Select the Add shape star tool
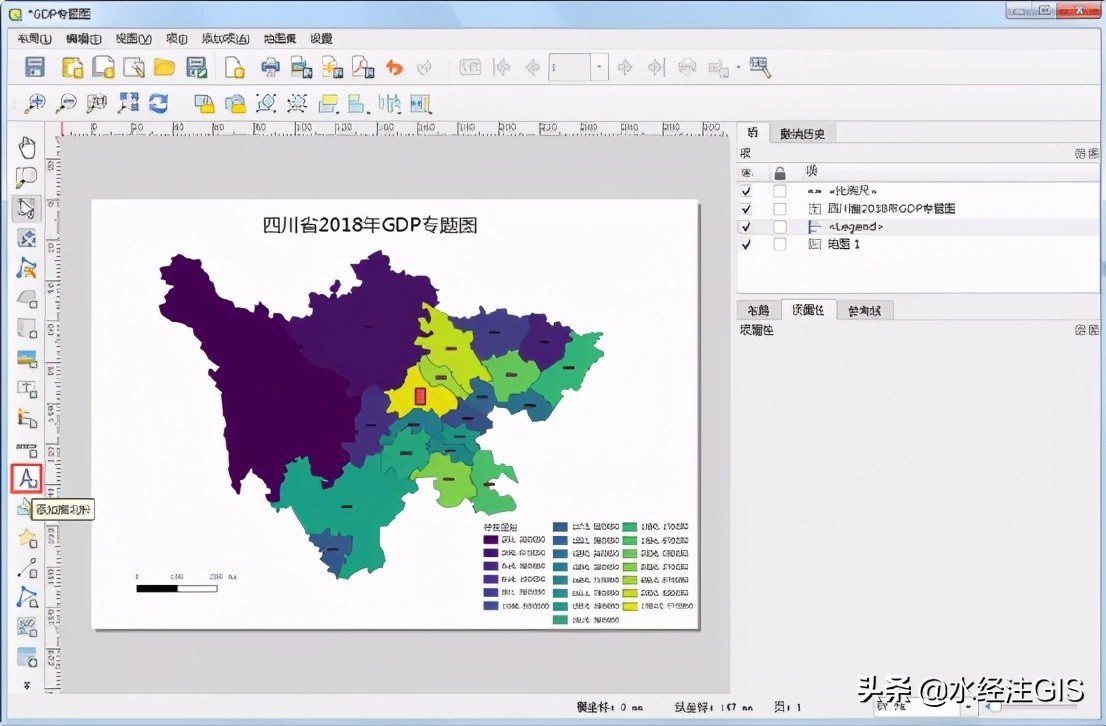Image resolution: width=1106 pixels, height=726 pixels. click(27, 538)
